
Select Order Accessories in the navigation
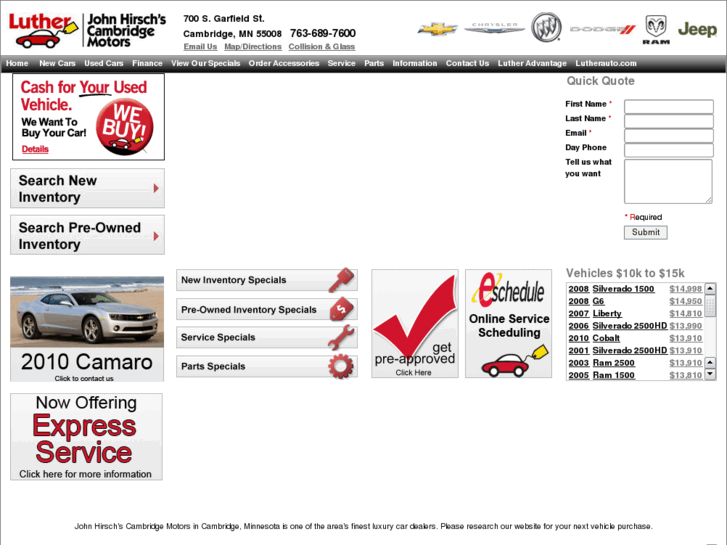coord(284,64)
